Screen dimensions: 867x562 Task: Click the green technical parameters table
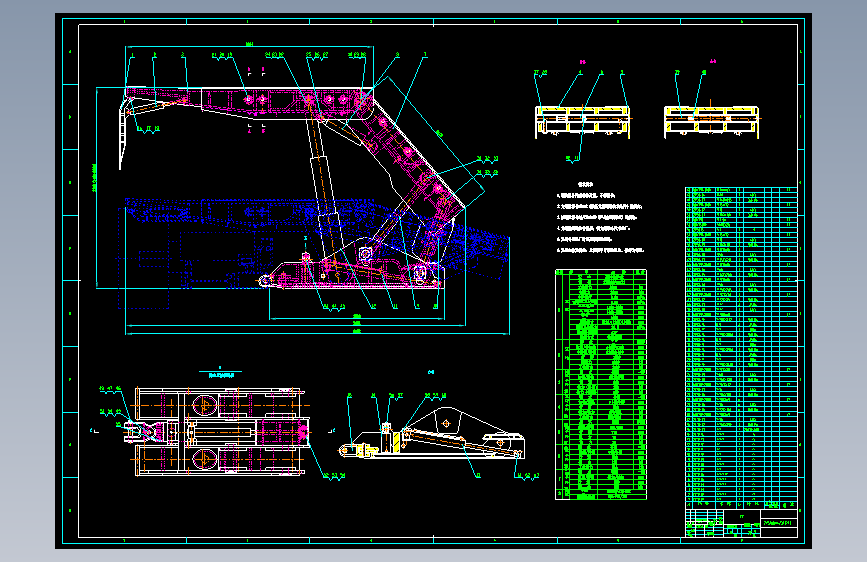[601, 384]
